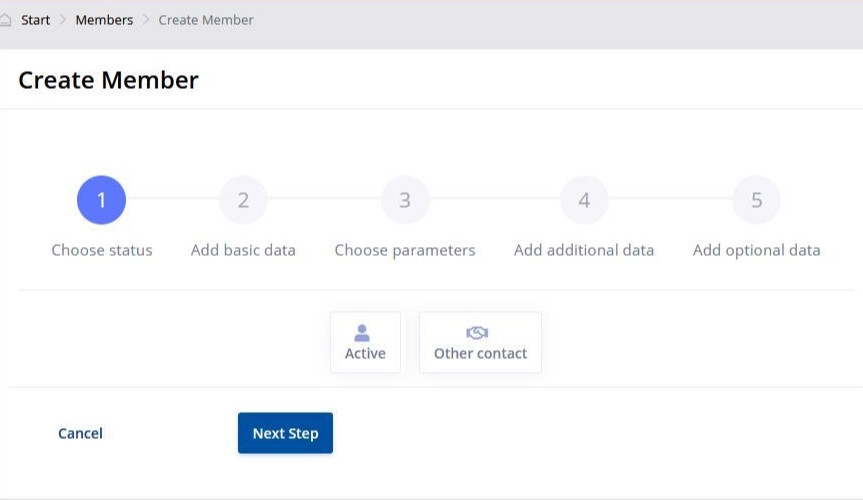Click the handshake icon for Other contact
Screen dimensions: 863x500
coord(477,333)
